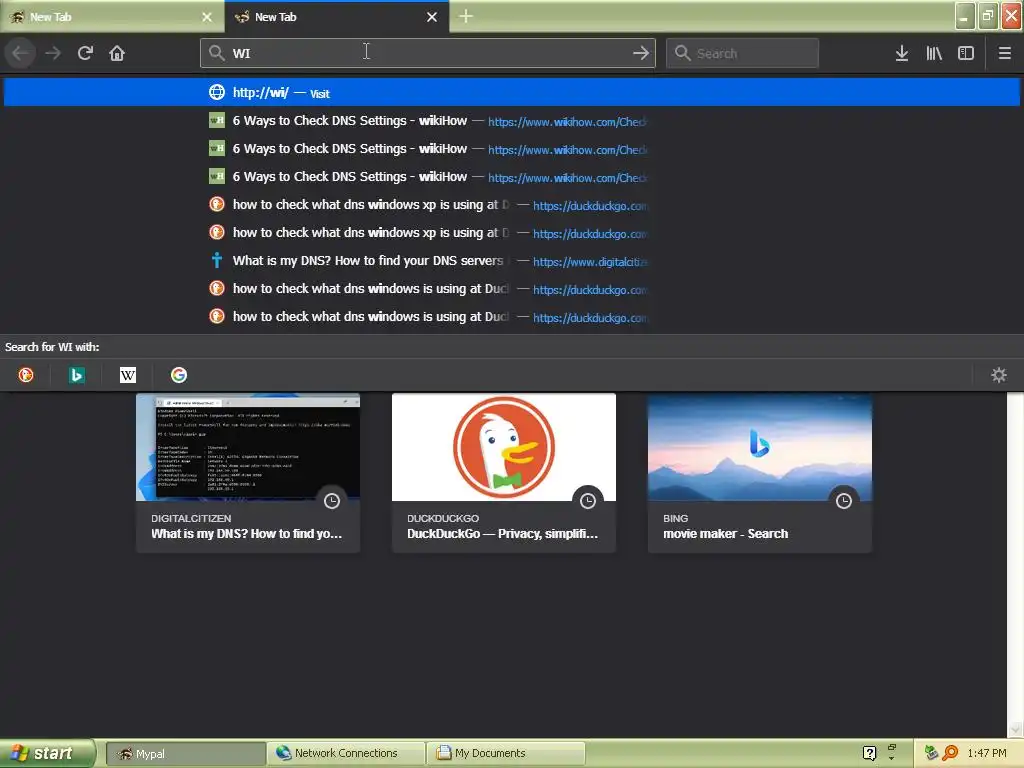Viewport: 1024px width, 768px height.
Task: Open the hamburger application menu
Action: click(1004, 53)
